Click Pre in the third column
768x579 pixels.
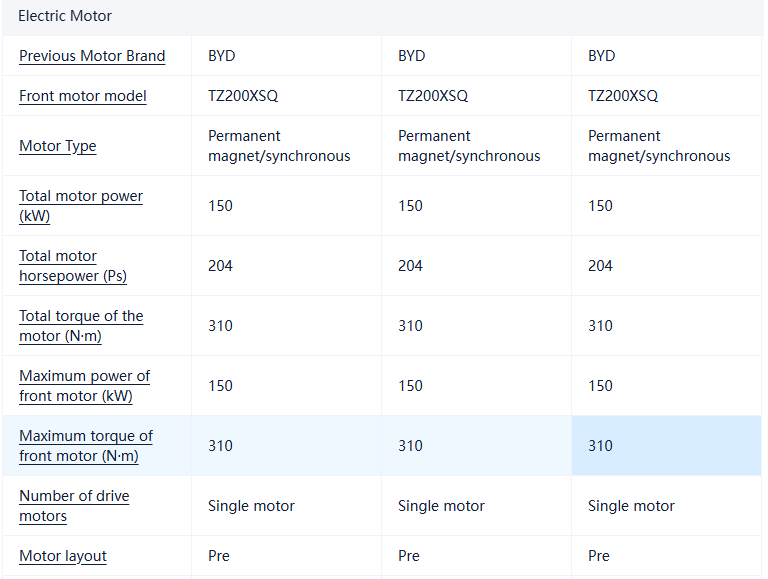(599, 556)
